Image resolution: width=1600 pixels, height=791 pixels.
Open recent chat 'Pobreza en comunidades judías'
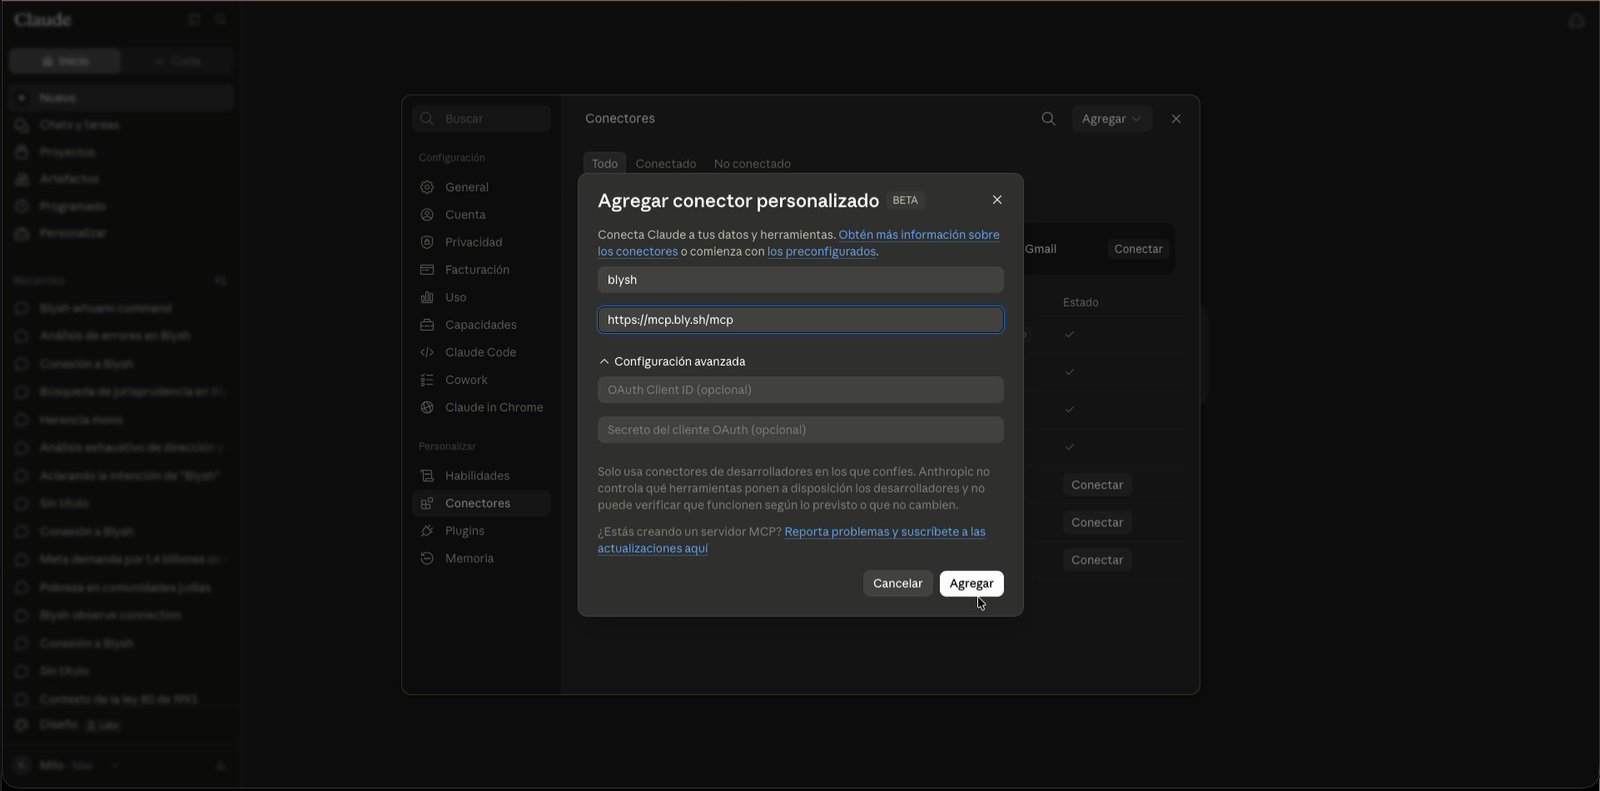[x=122, y=588]
